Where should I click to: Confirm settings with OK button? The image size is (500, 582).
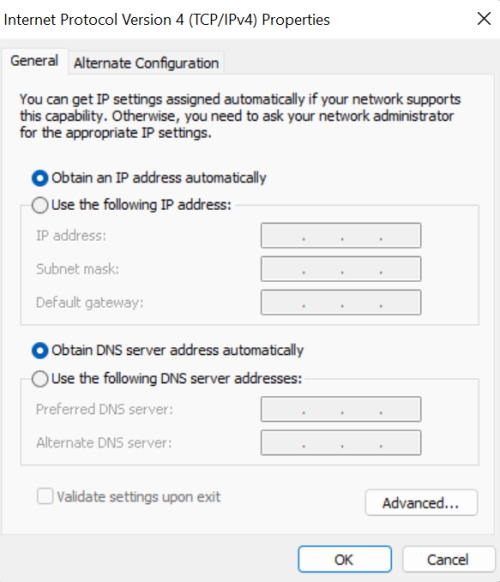(344, 559)
